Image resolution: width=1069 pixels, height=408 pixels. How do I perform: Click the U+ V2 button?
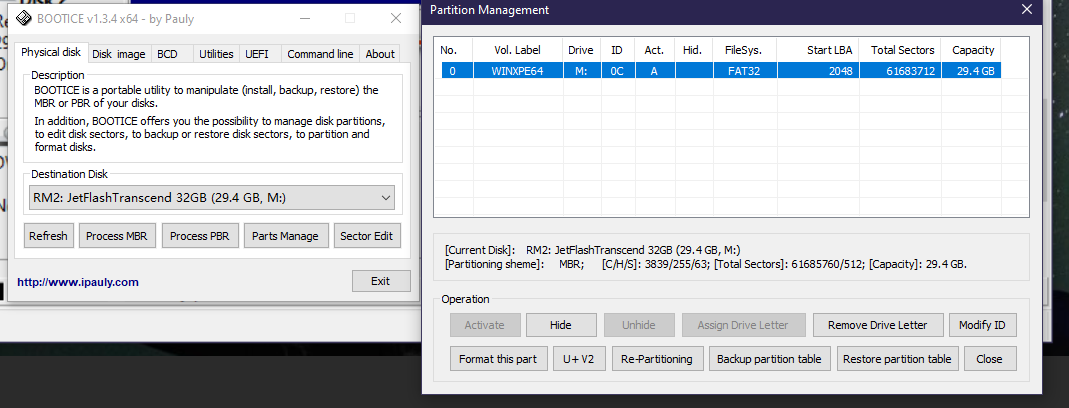[x=579, y=359]
